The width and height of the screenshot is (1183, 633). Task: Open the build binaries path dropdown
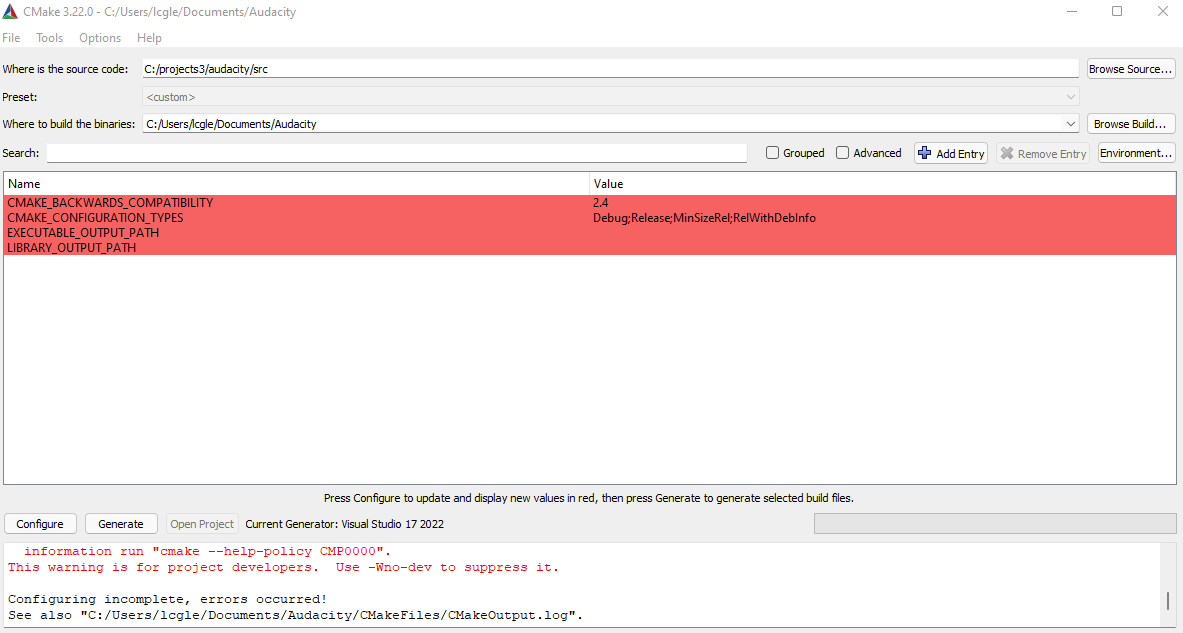1070,123
